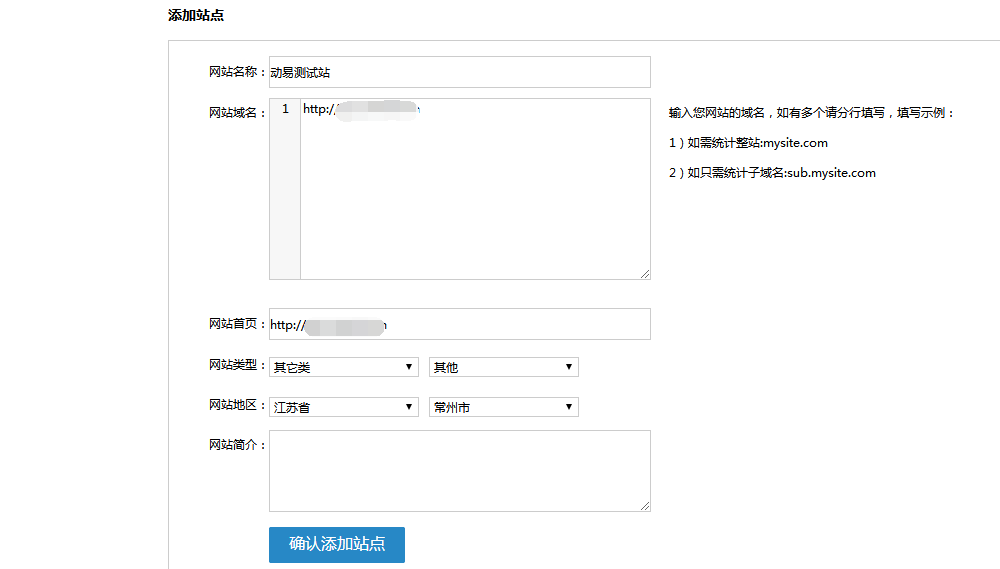Expand the 其他 sub-category dropdown
Screen dimensions: 1000x569
(x=503, y=367)
